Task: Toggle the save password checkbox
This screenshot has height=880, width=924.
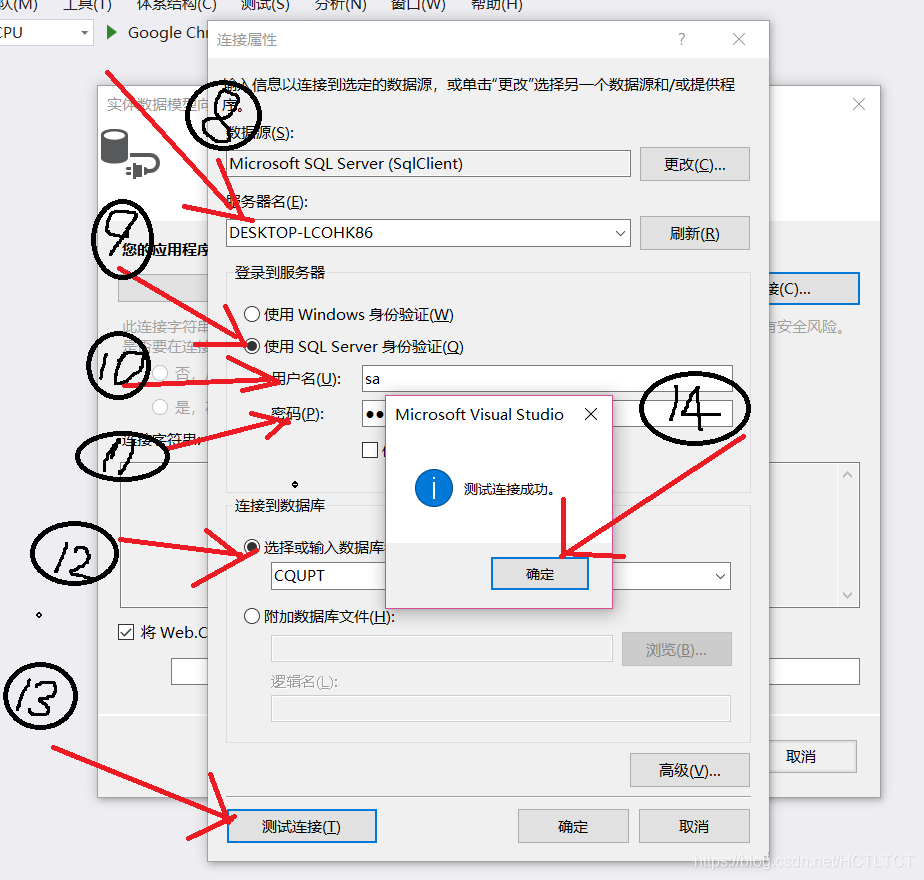Action: pos(370,450)
